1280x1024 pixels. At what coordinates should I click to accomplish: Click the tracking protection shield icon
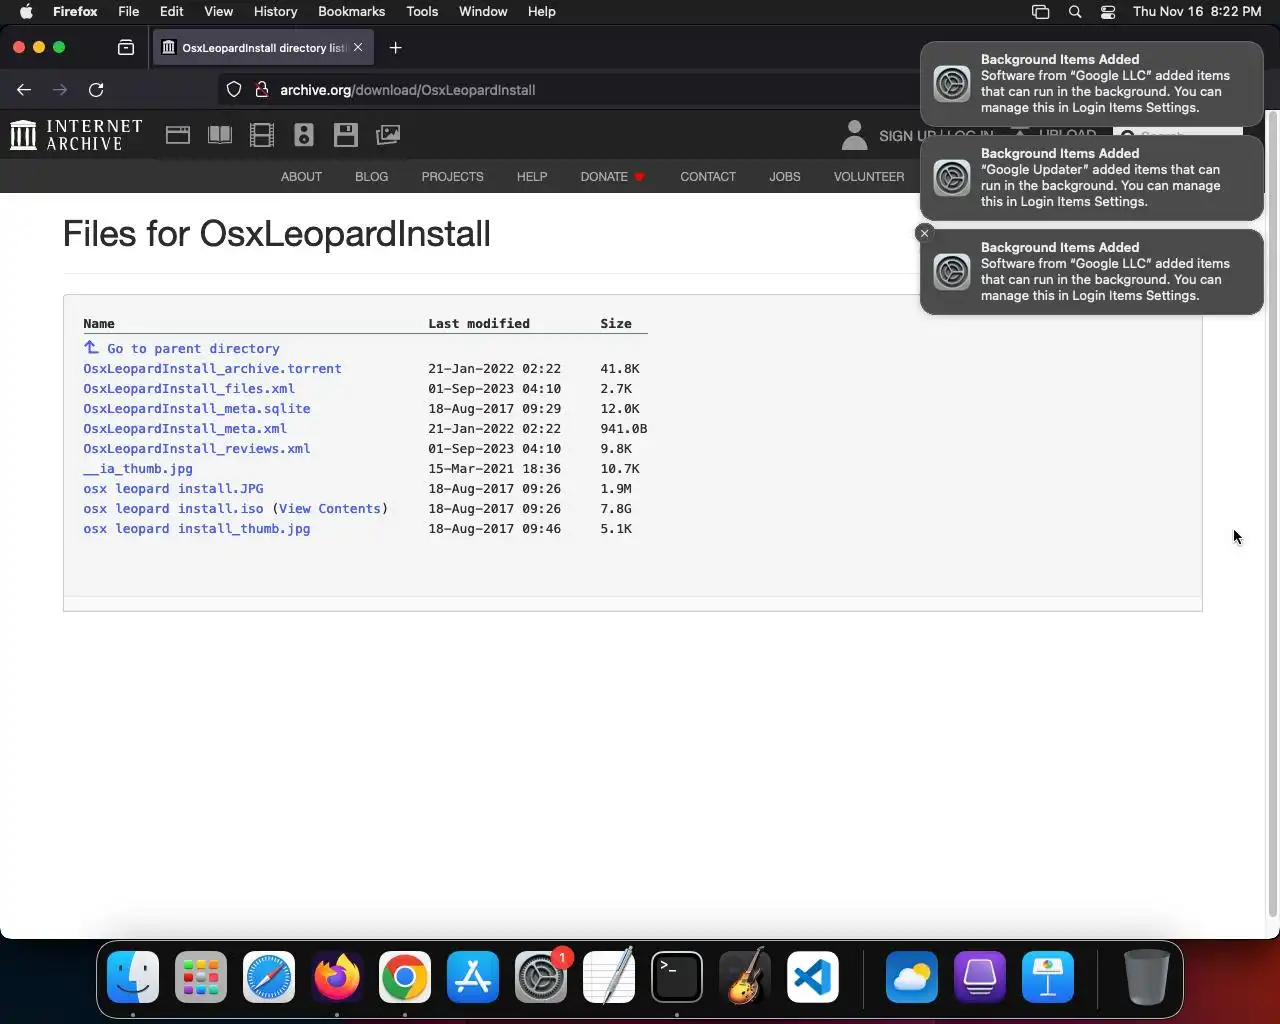click(x=234, y=90)
